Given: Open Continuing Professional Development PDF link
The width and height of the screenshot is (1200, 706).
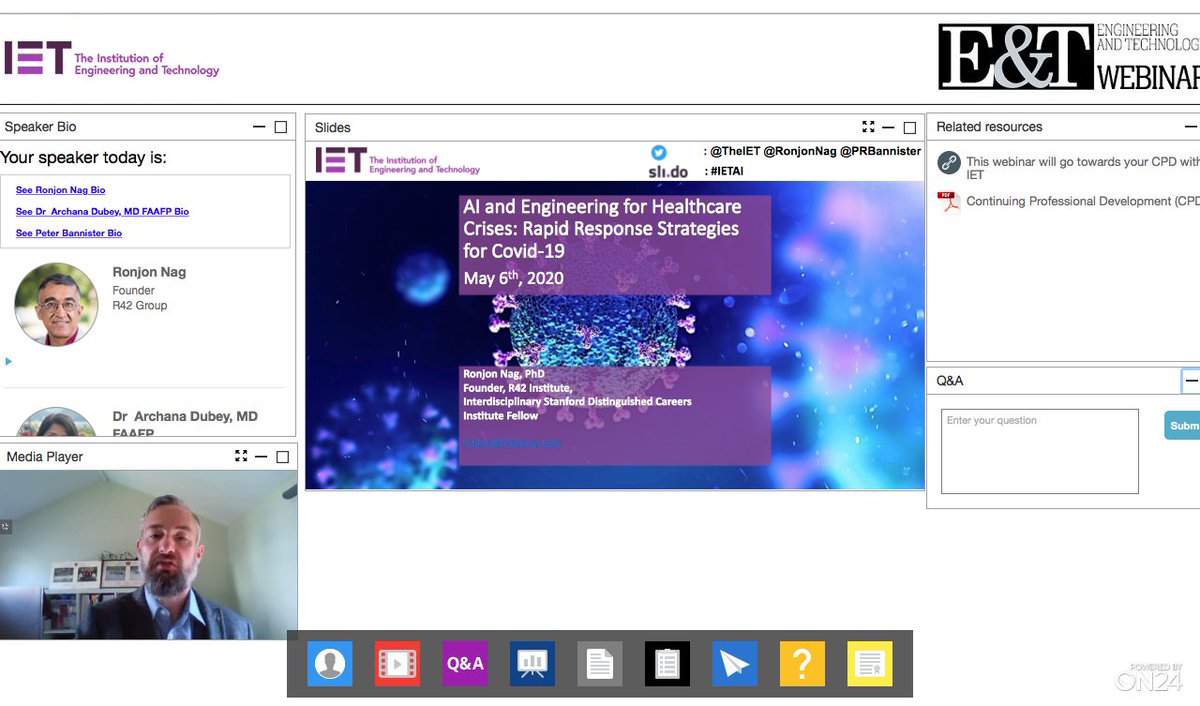Looking at the screenshot, I should click(1083, 201).
